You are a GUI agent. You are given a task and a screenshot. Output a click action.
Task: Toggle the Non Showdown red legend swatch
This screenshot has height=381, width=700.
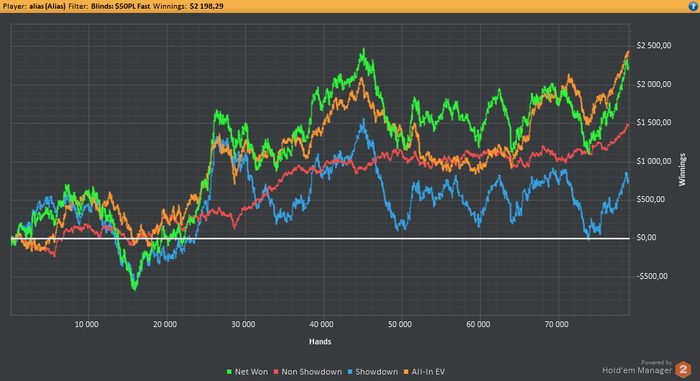click(x=276, y=372)
